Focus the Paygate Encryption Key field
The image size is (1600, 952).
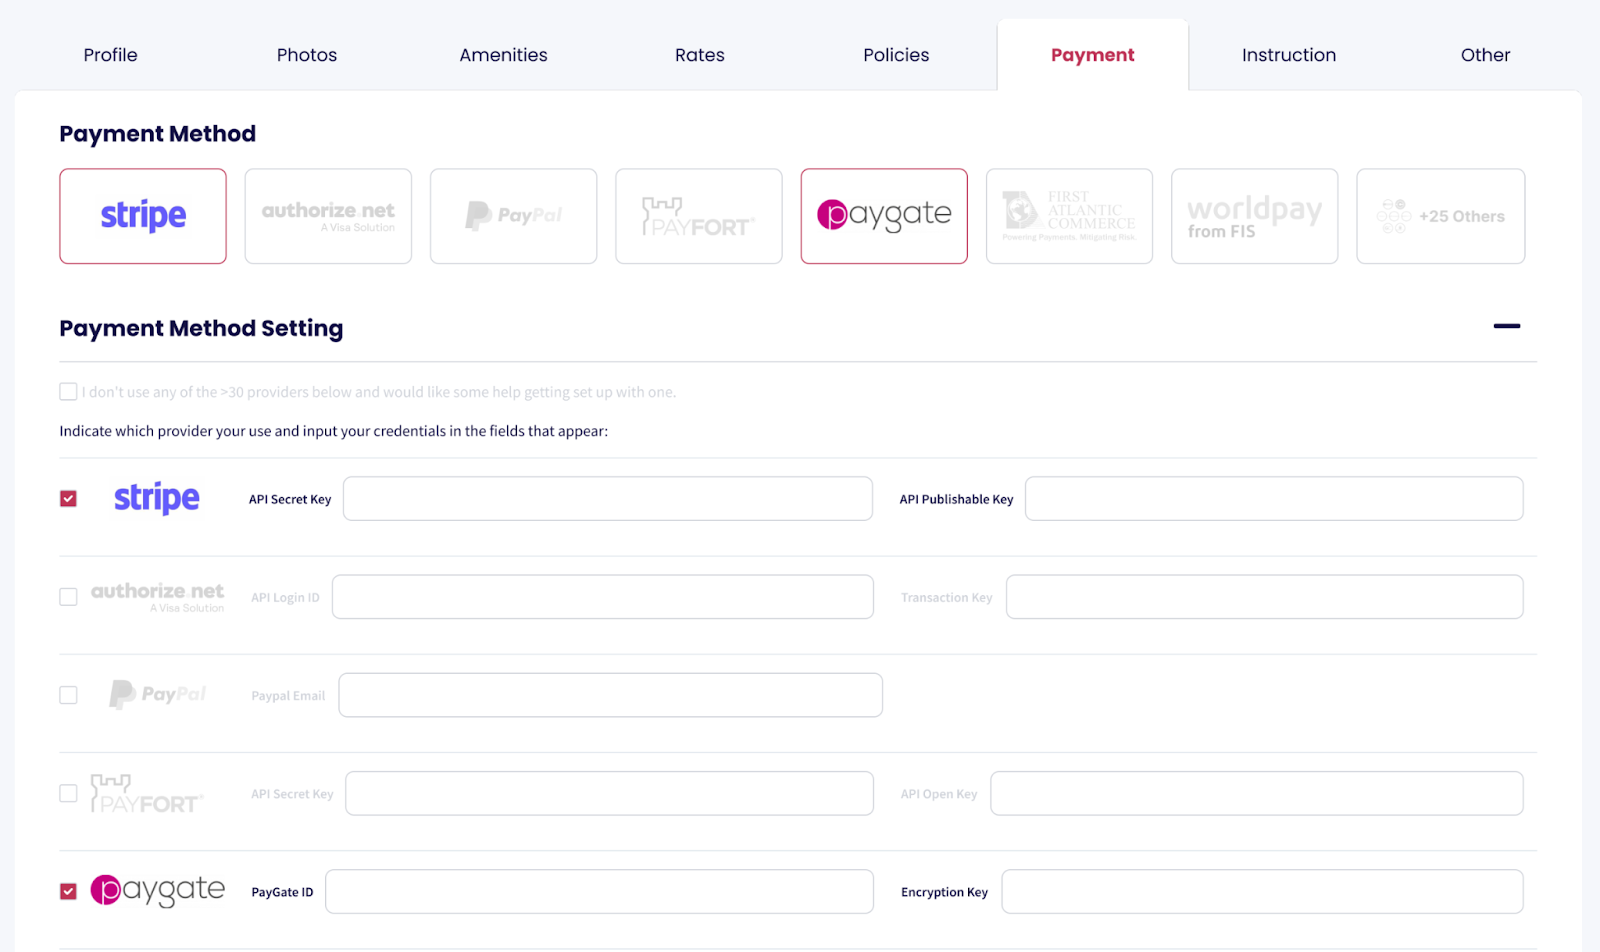click(x=1263, y=891)
